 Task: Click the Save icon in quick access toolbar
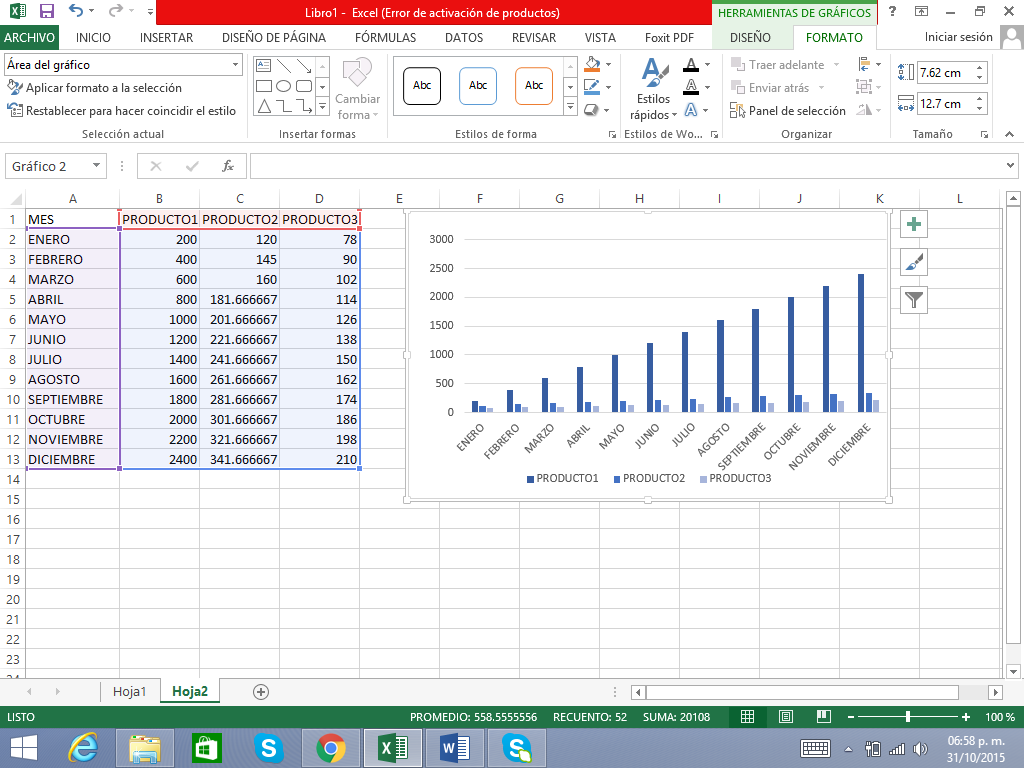pyautogui.click(x=47, y=12)
